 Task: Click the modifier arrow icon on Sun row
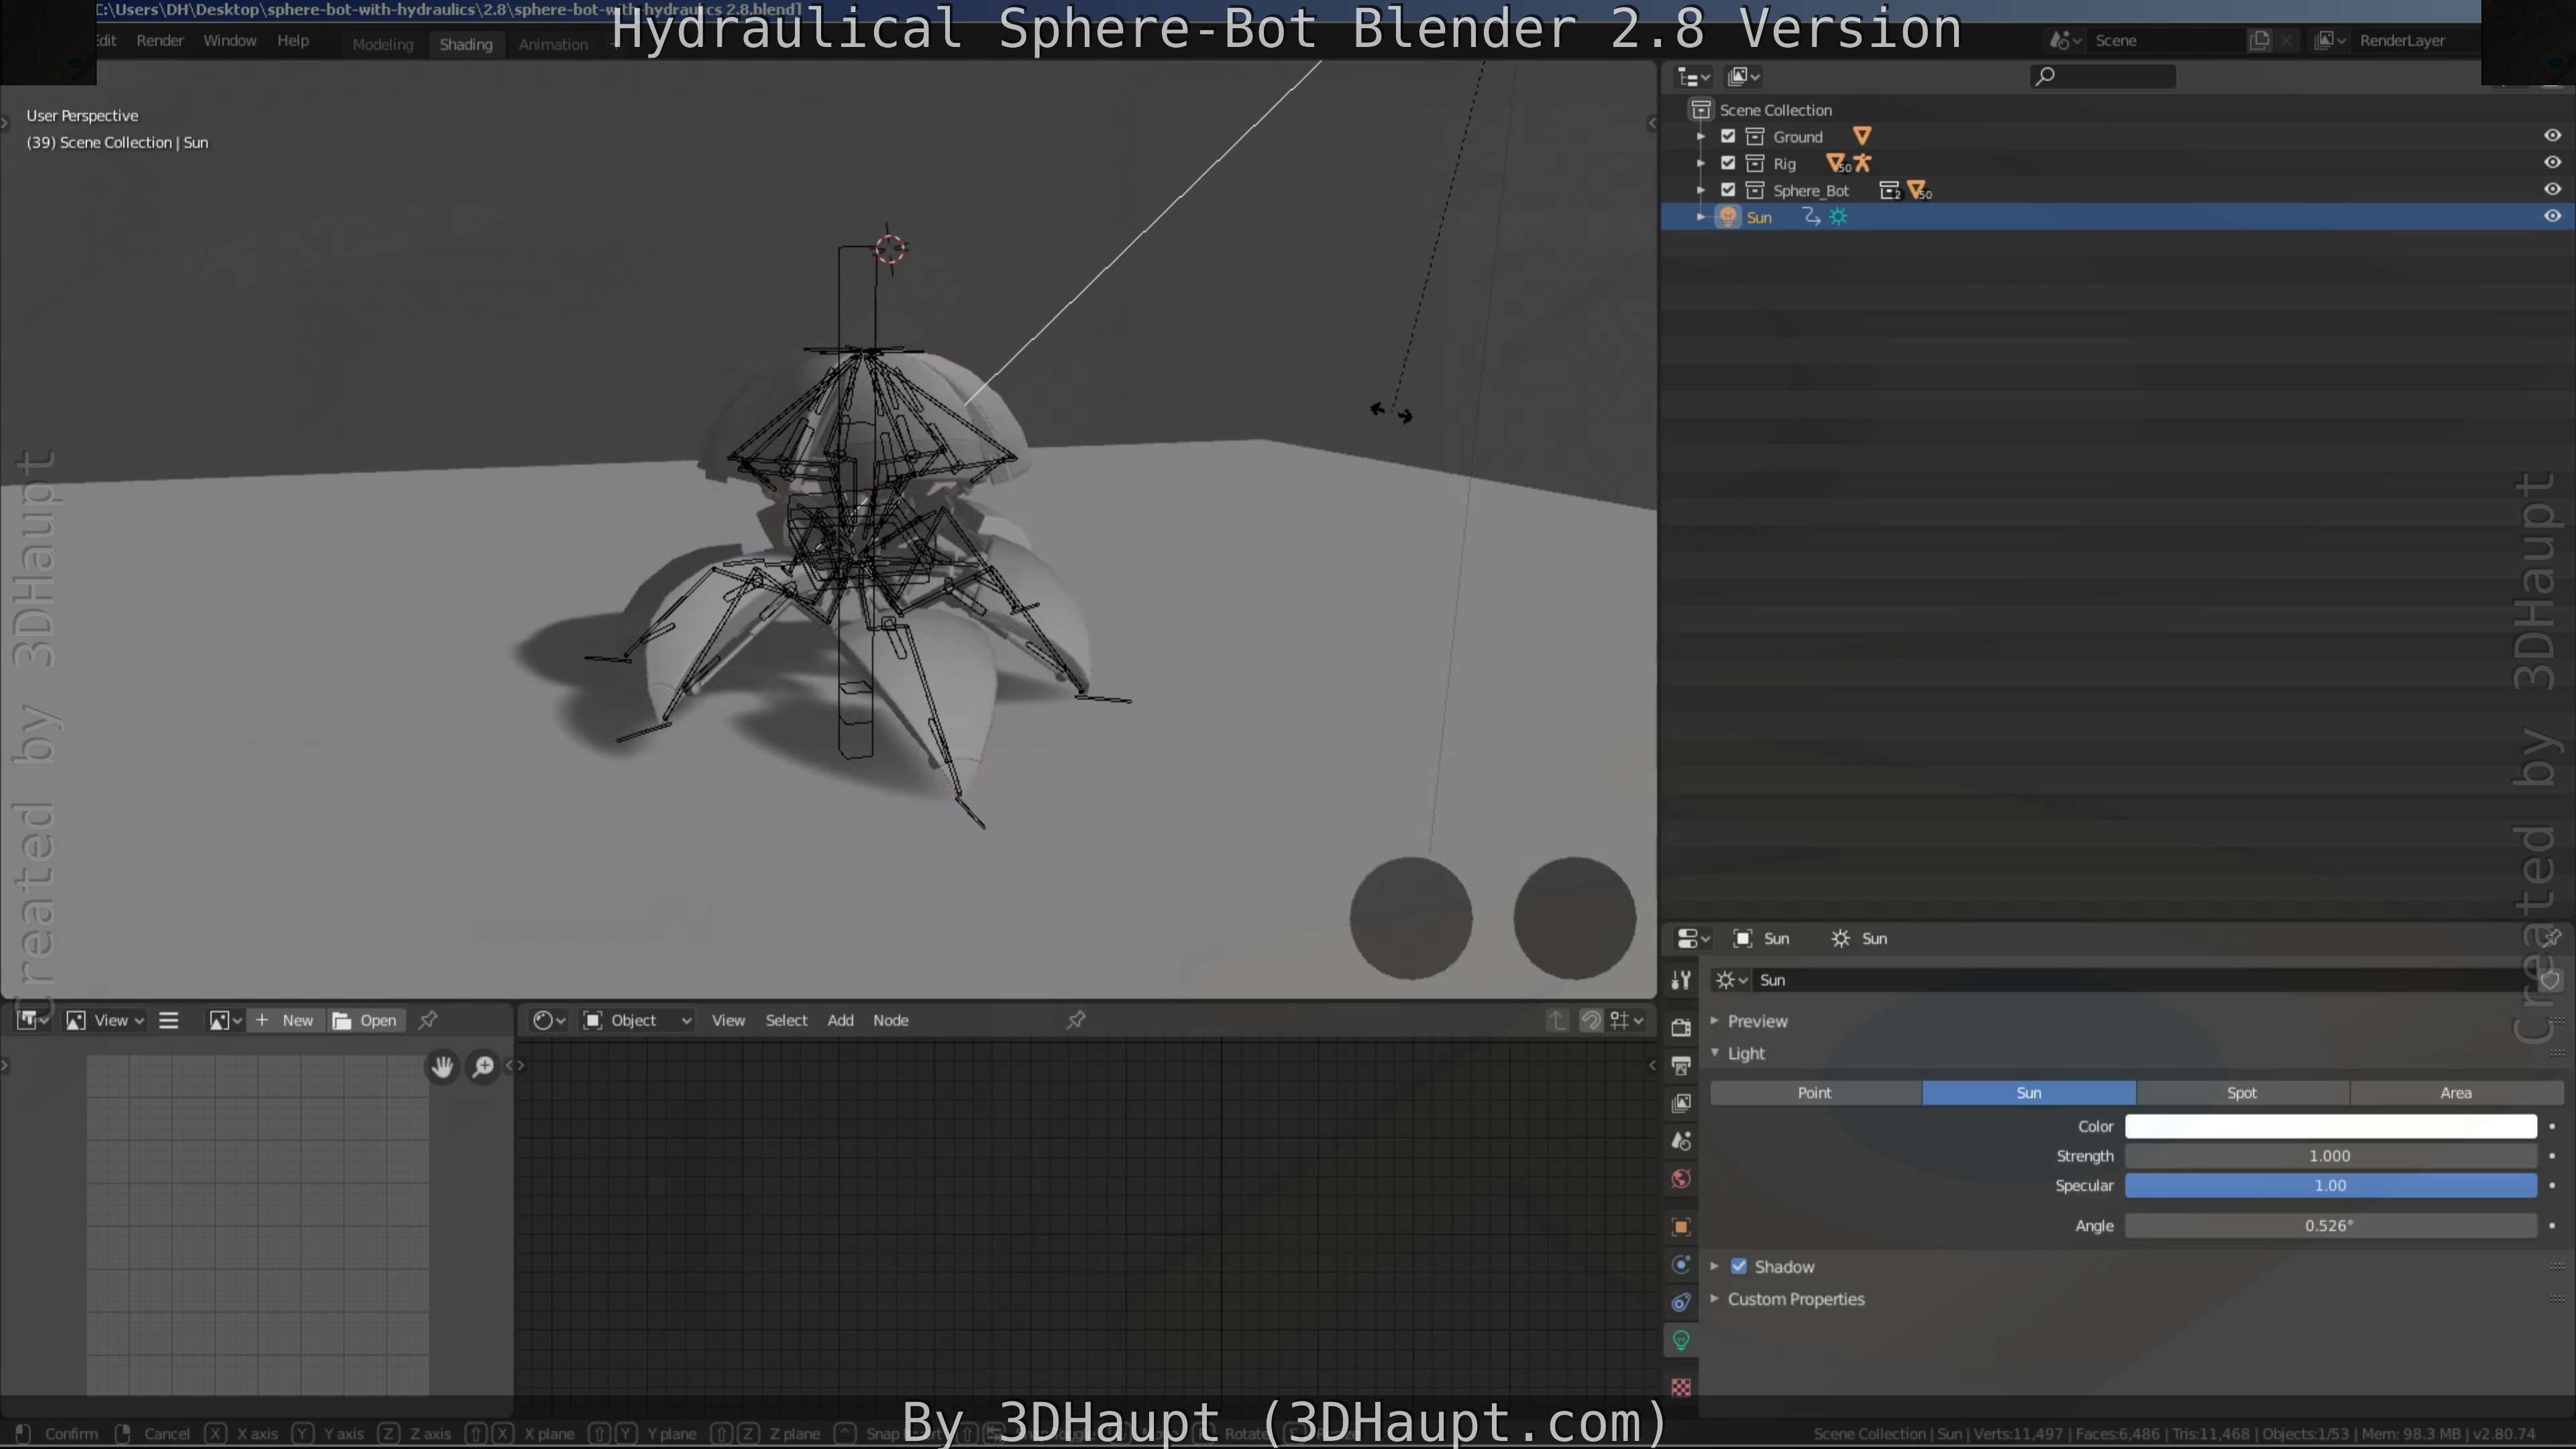1811,217
